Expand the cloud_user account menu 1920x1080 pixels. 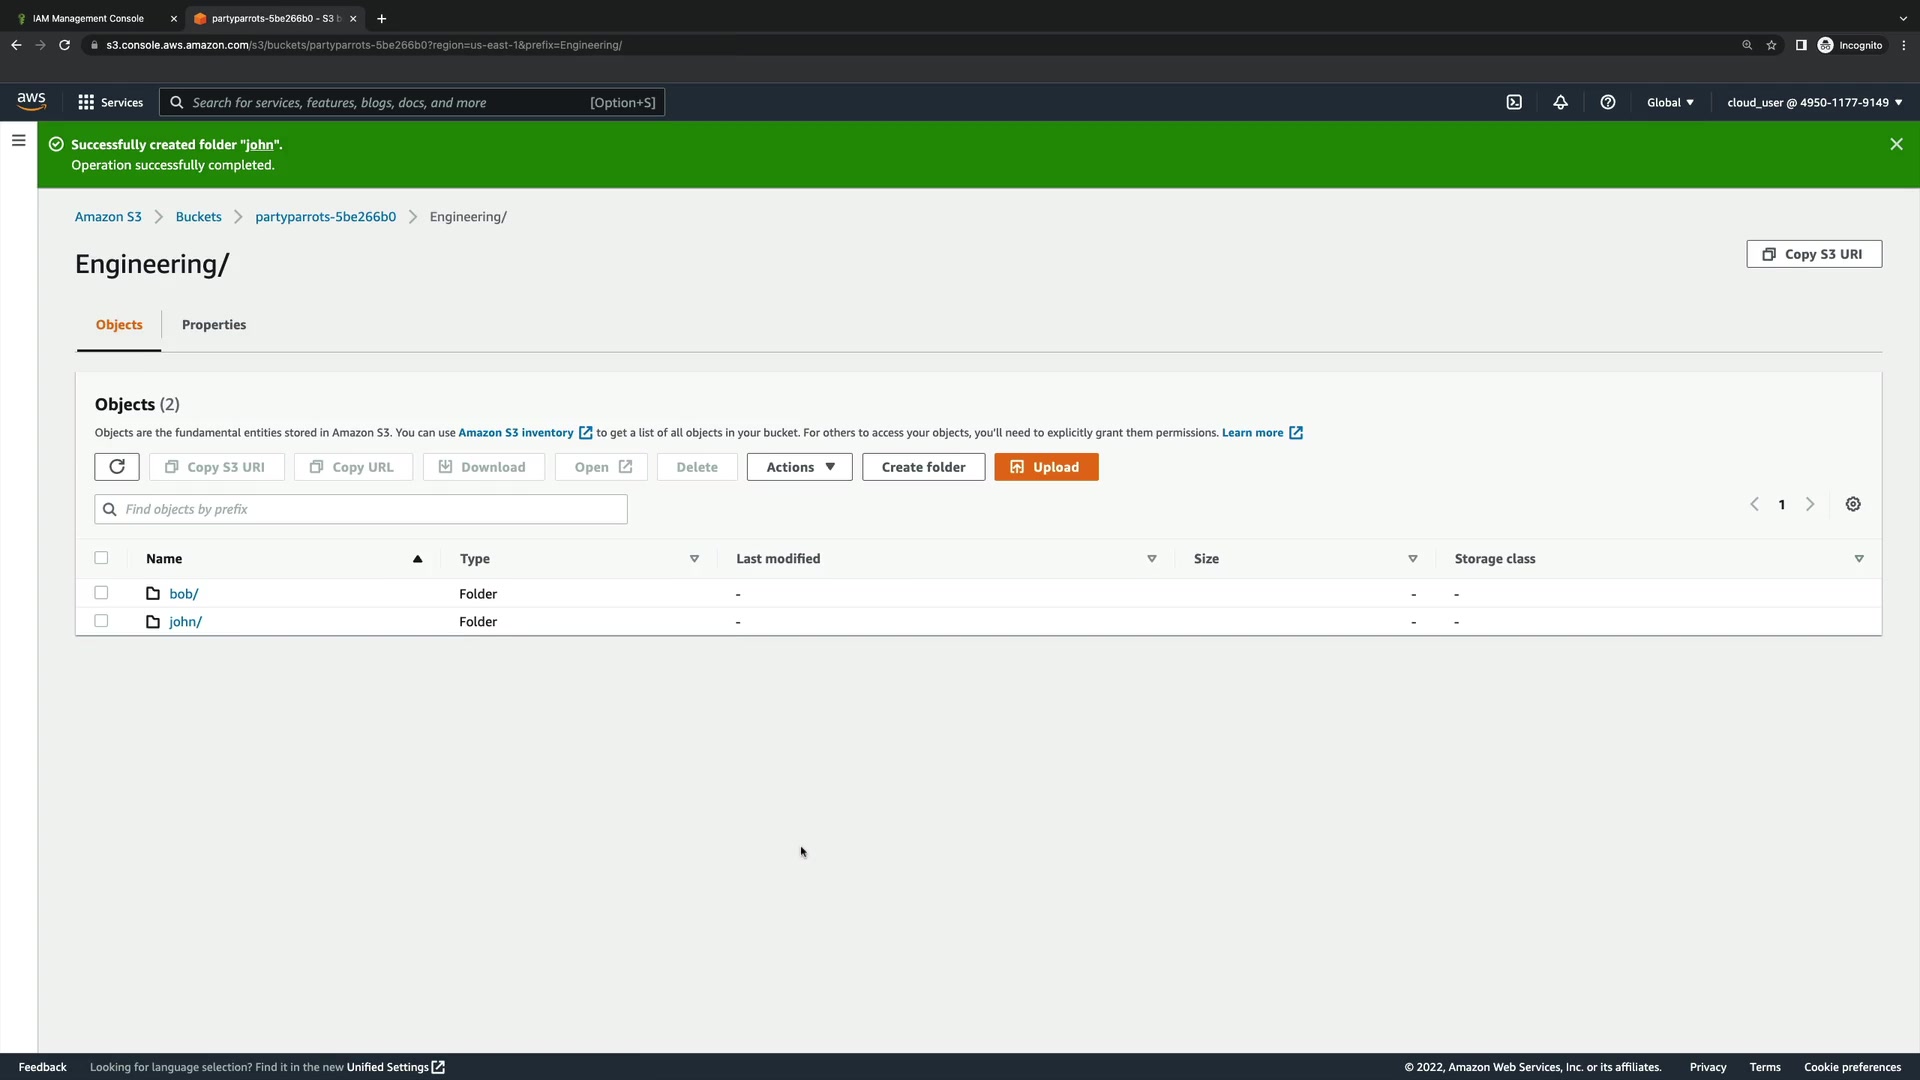coord(1814,102)
